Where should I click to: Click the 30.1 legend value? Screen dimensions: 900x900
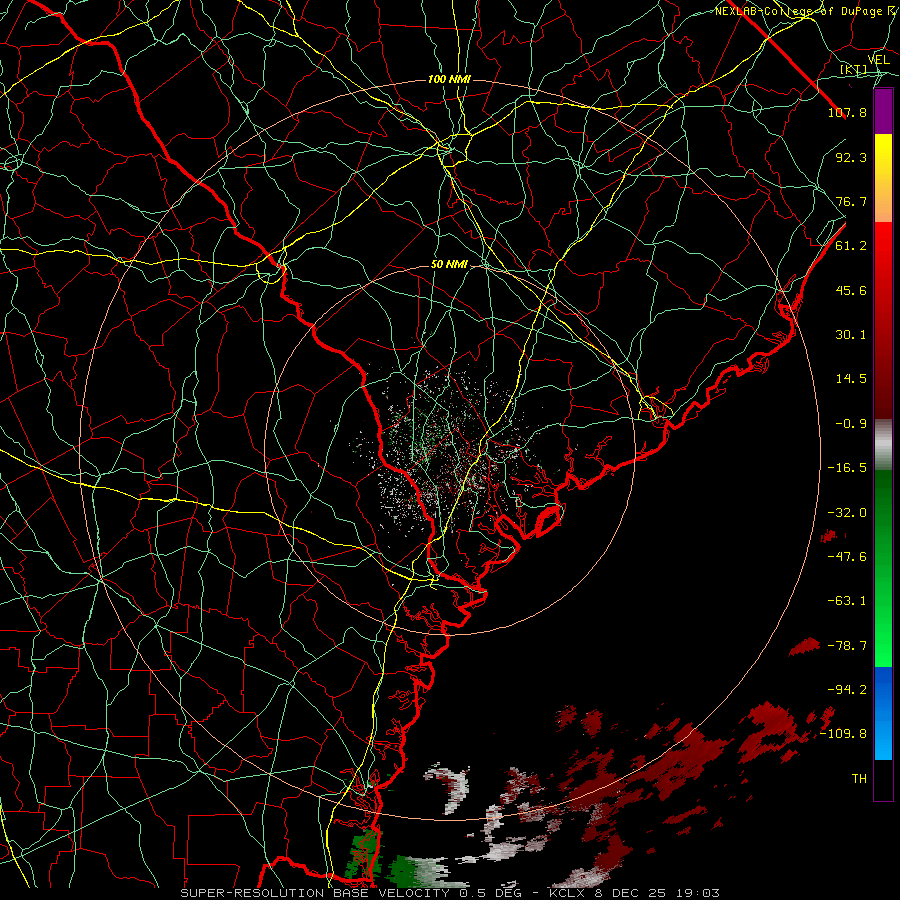(851, 335)
